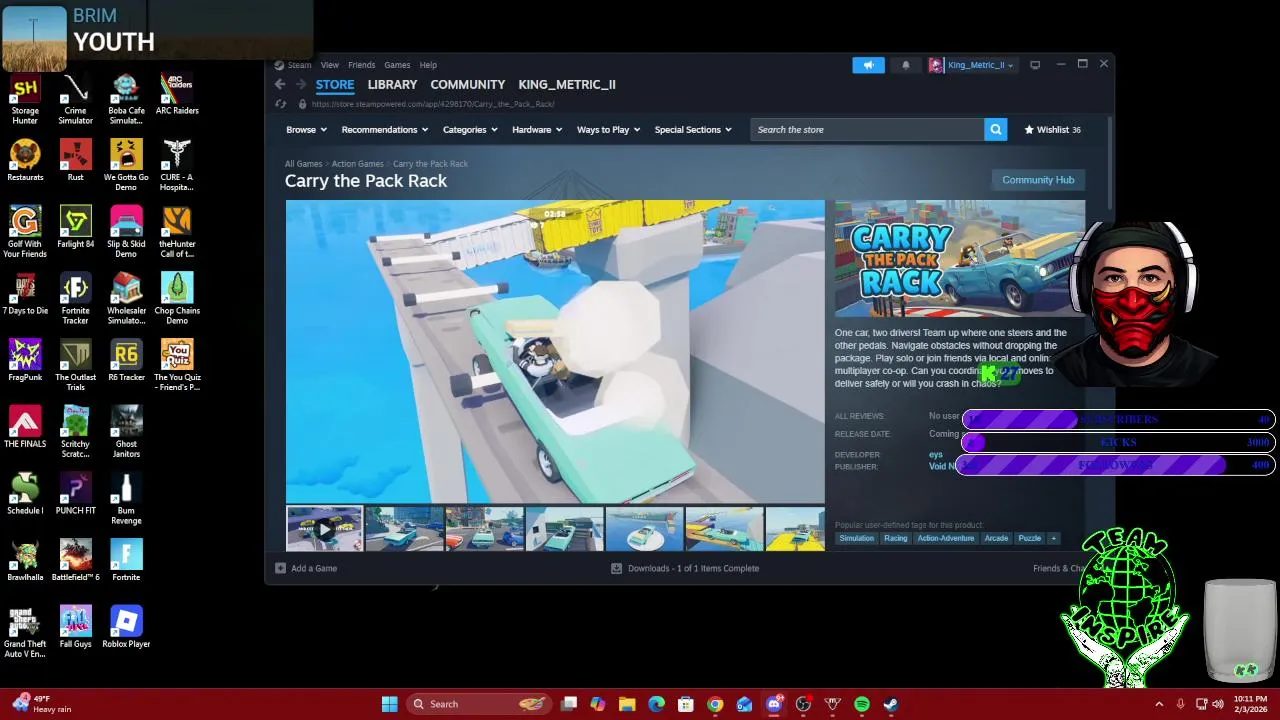Image resolution: width=1280 pixels, height=720 pixels.
Task: Click the Search the store field
Action: (x=867, y=129)
